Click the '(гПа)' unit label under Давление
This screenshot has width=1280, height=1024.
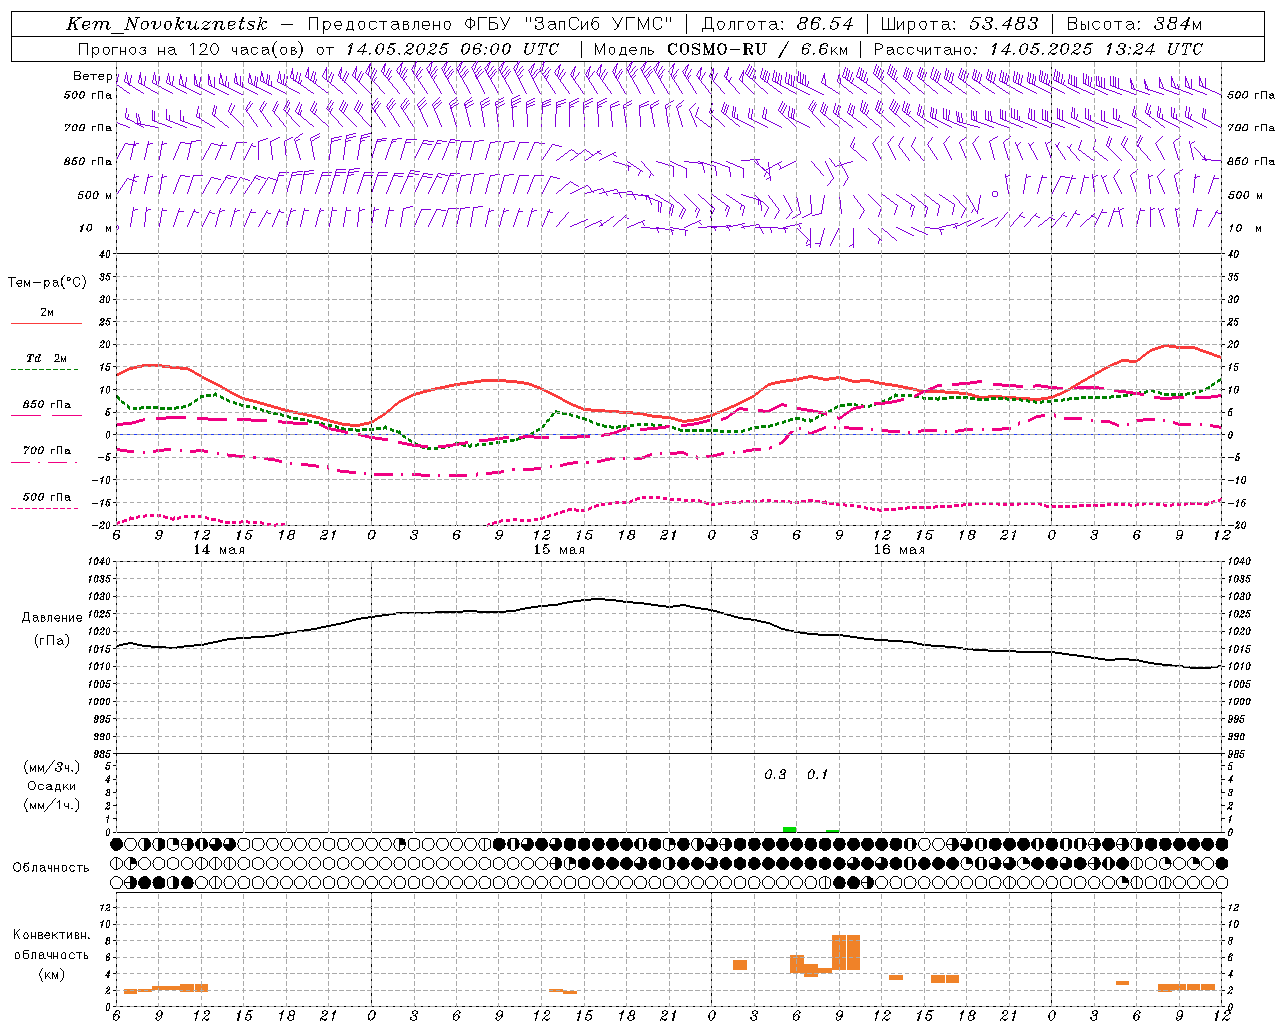coord(52,641)
